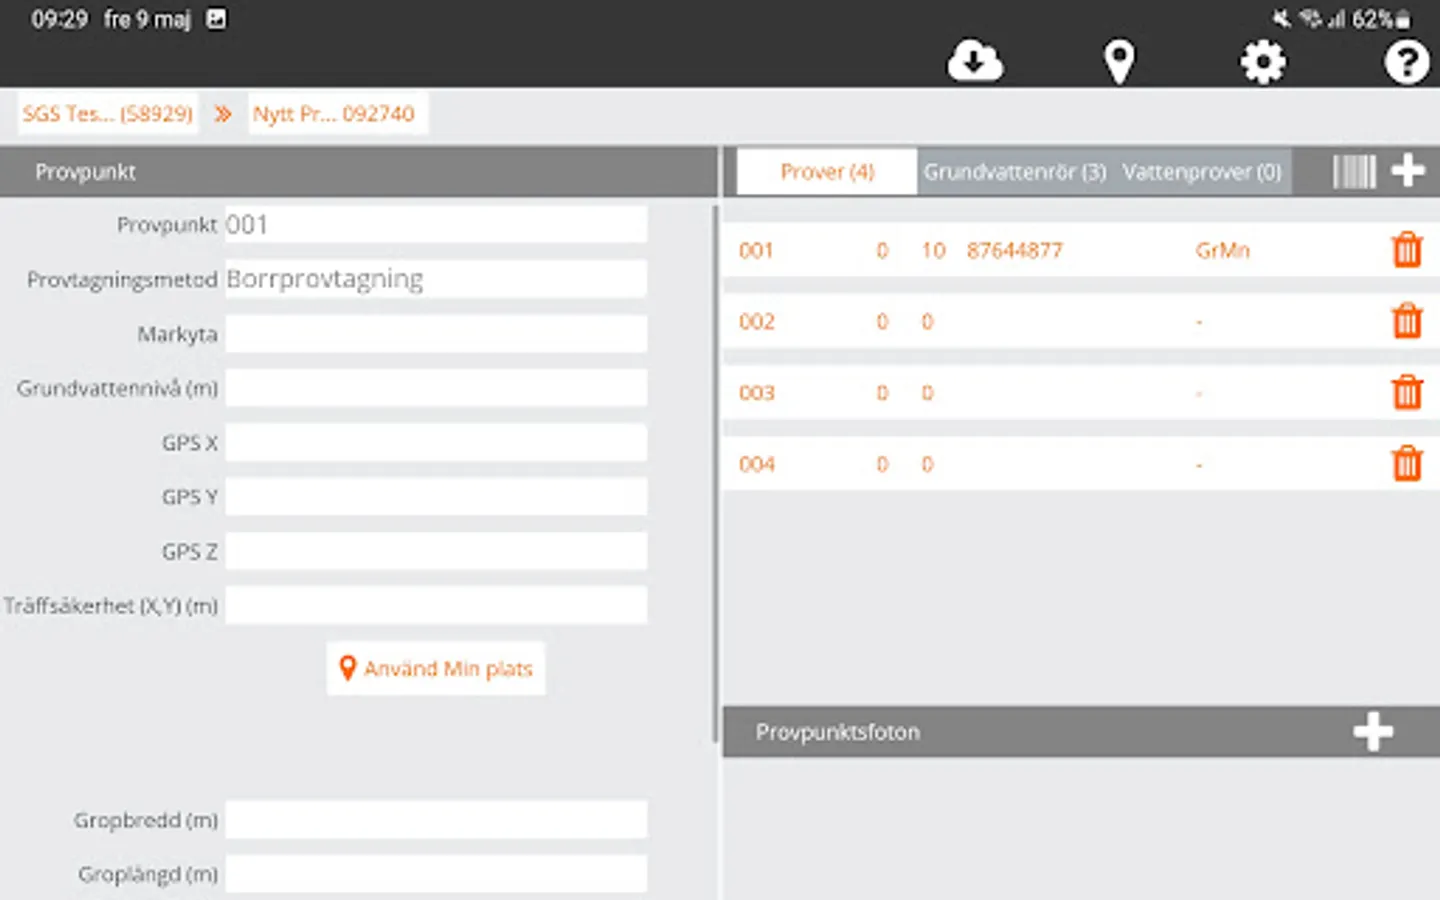The height and width of the screenshot is (900, 1440).
Task: Add a new sample with the plus icon
Action: [1409, 171]
